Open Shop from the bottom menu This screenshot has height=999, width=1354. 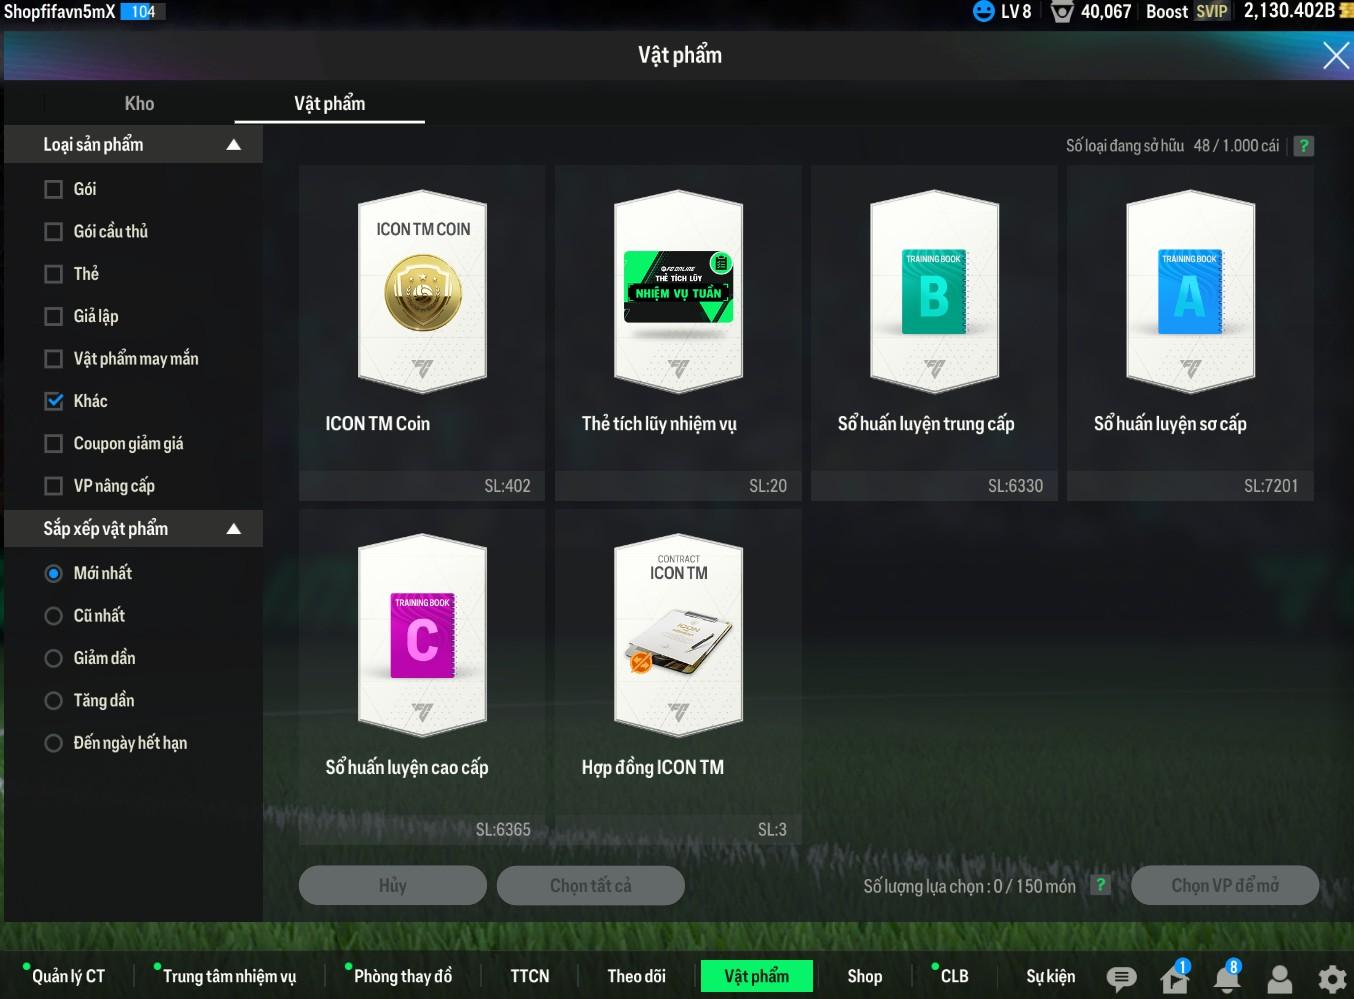point(864,976)
